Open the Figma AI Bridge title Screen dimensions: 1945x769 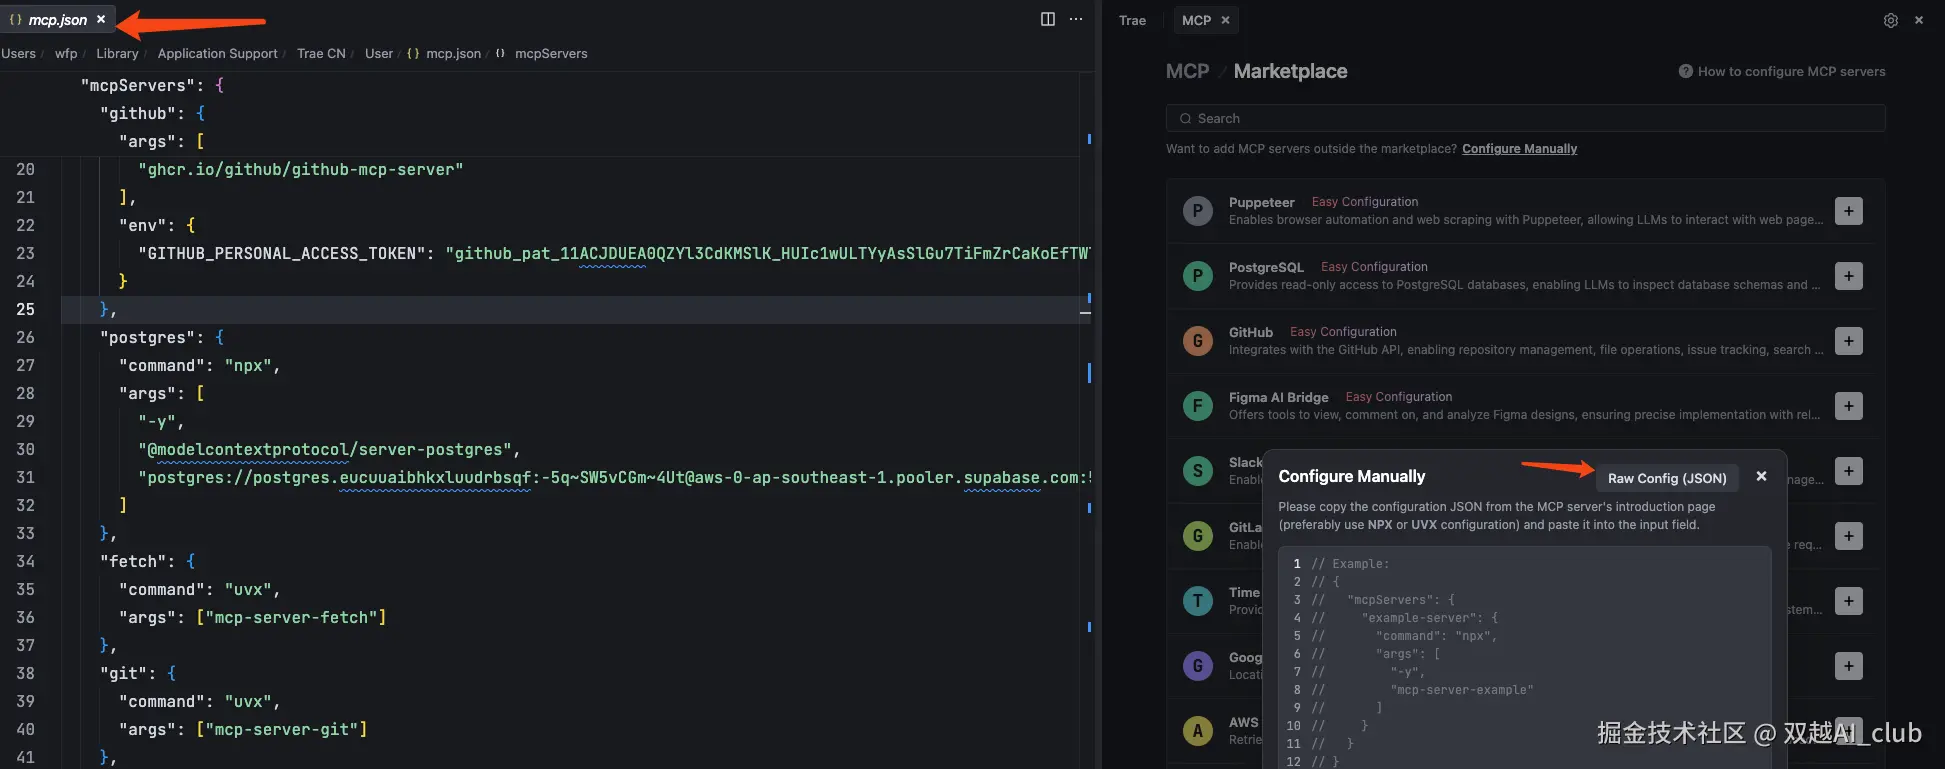click(x=1278, y=397)
